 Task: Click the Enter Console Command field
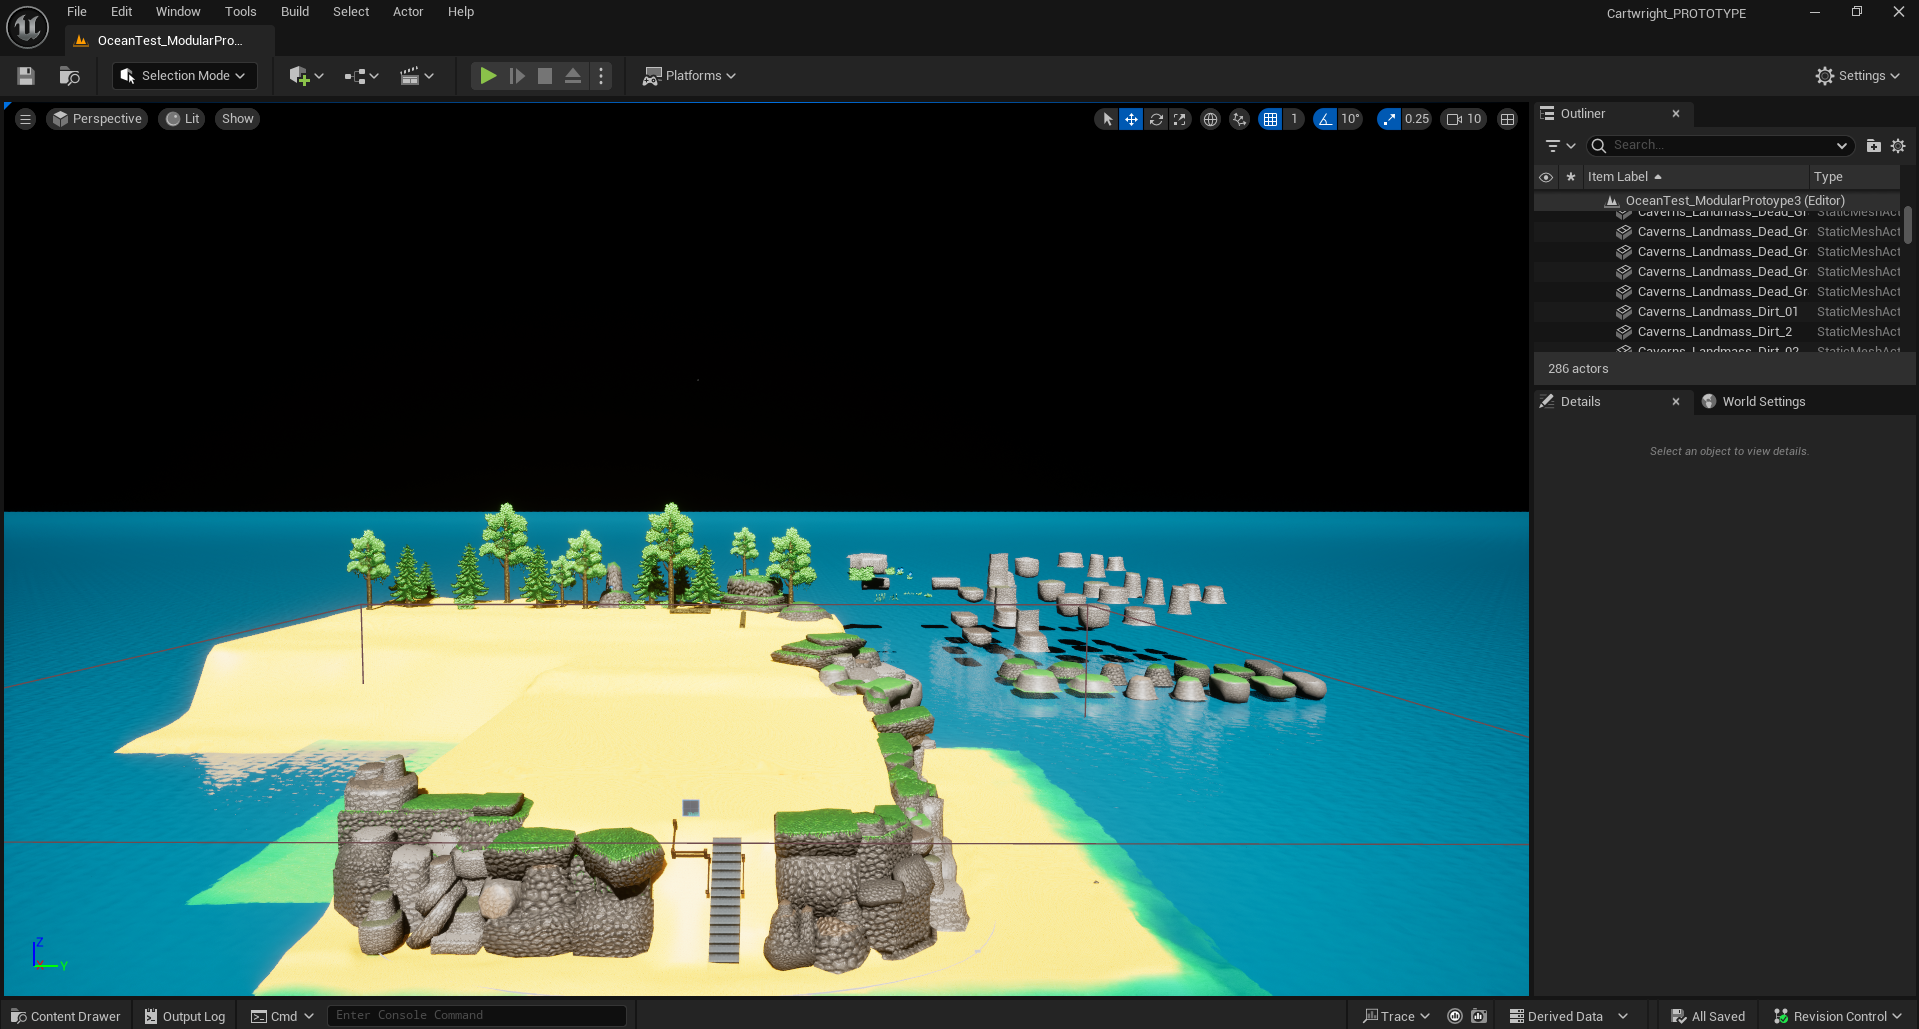pyautogui.click(x=476, y=1015)
